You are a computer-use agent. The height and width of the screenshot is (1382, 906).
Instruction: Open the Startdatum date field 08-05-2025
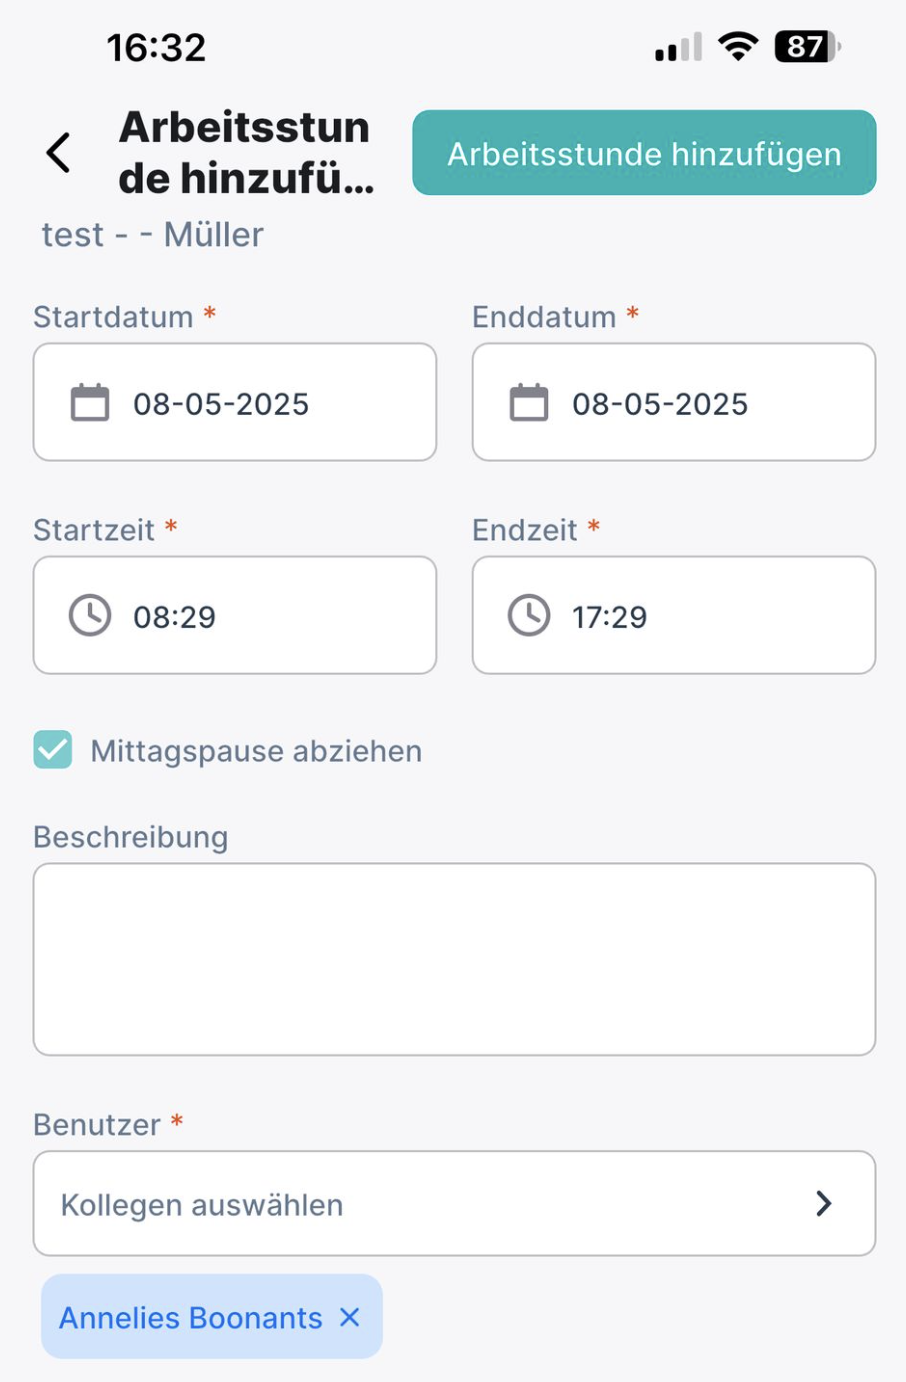click(235, 402)
